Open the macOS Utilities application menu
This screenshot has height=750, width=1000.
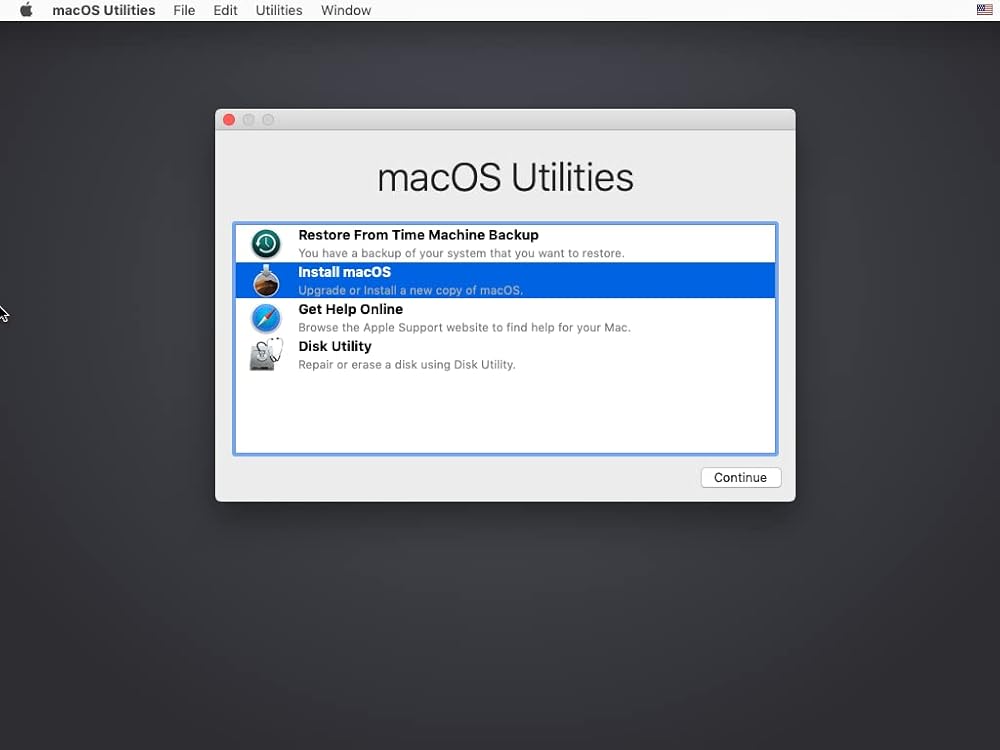103,10
